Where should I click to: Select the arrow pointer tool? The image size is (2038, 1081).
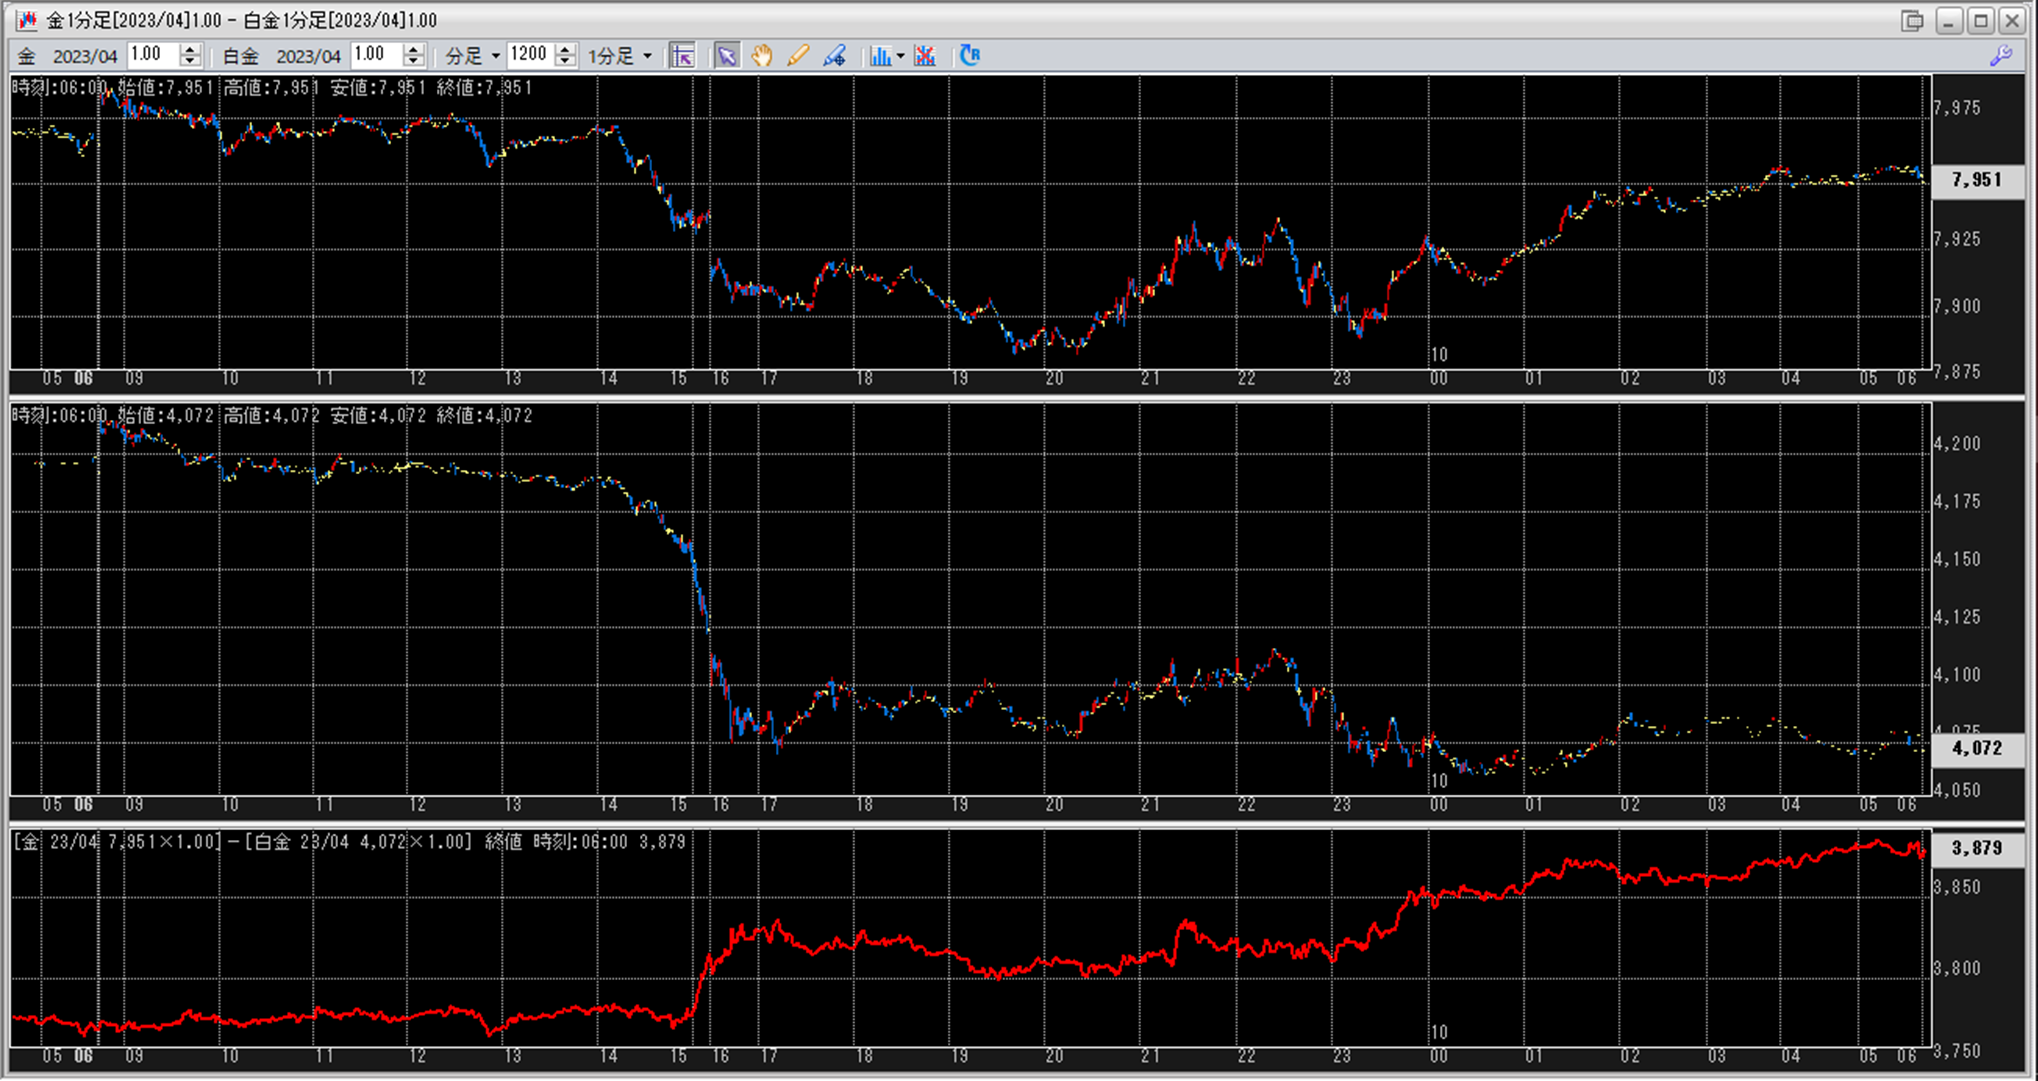[x=727, y=56]
